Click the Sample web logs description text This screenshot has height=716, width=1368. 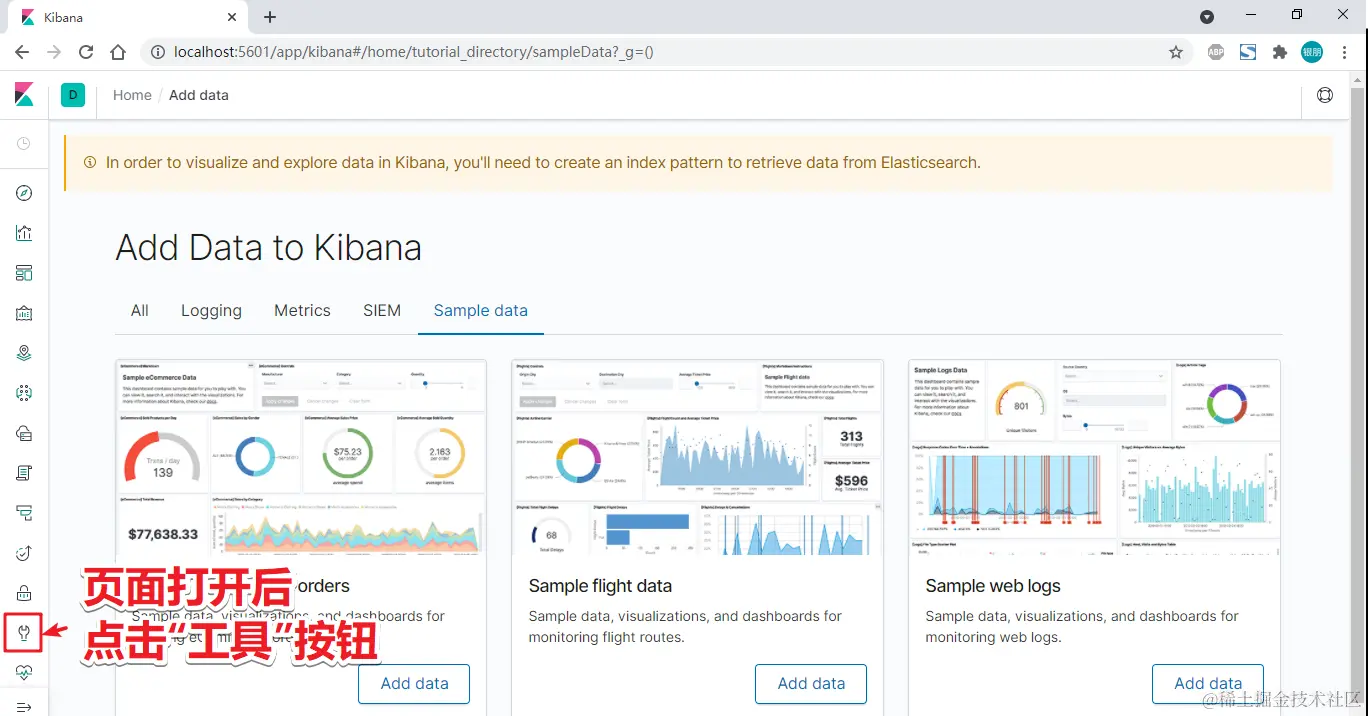point(1082,627)
